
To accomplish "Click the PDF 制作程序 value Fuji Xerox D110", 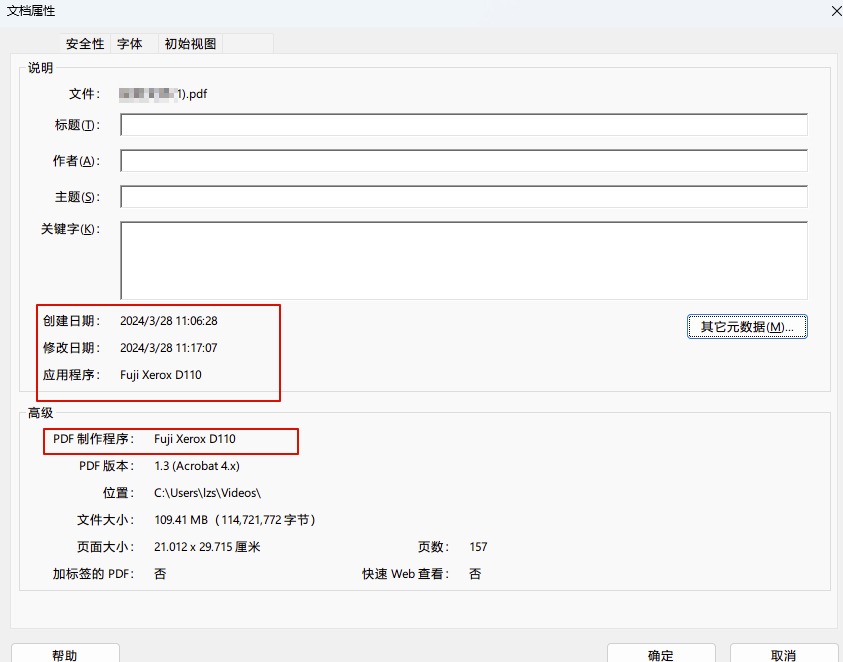I will (195, 439).
